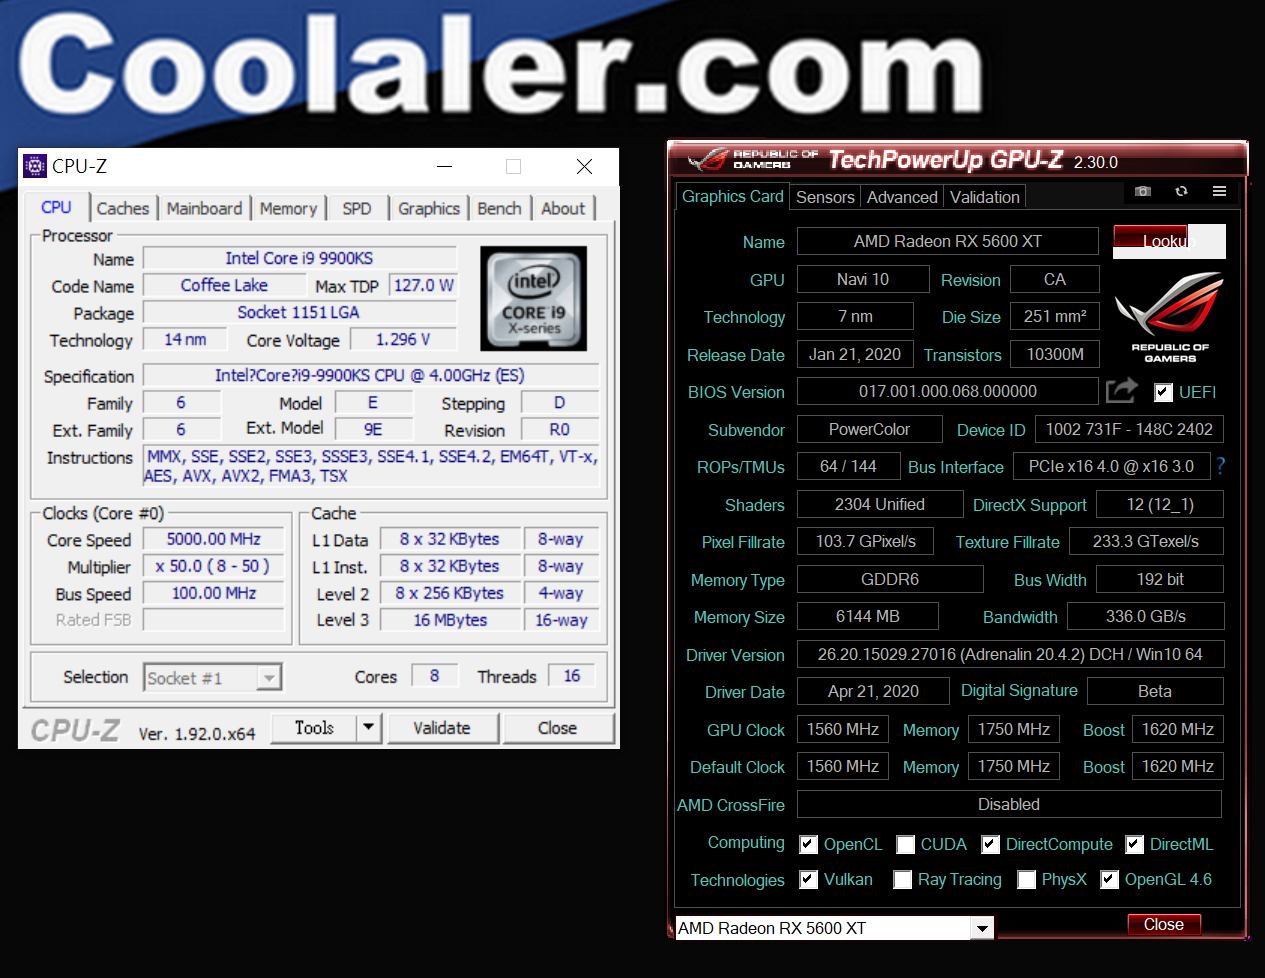Click the Lookup button in GPU-Z

1169,241
